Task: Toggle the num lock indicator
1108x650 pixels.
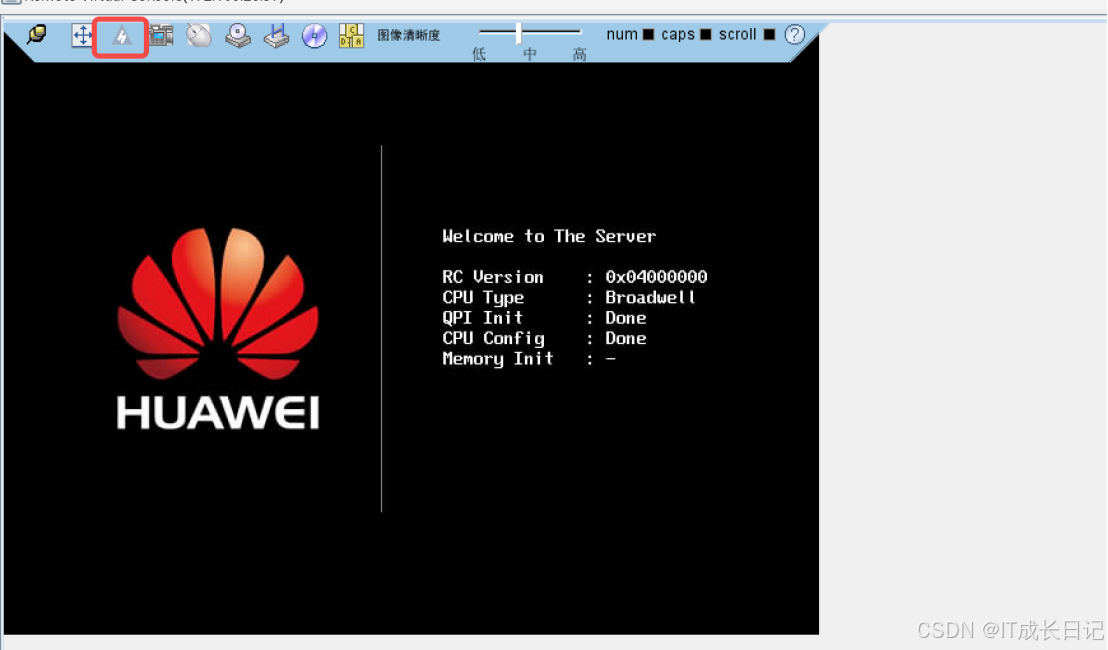Action: (648, 34)
